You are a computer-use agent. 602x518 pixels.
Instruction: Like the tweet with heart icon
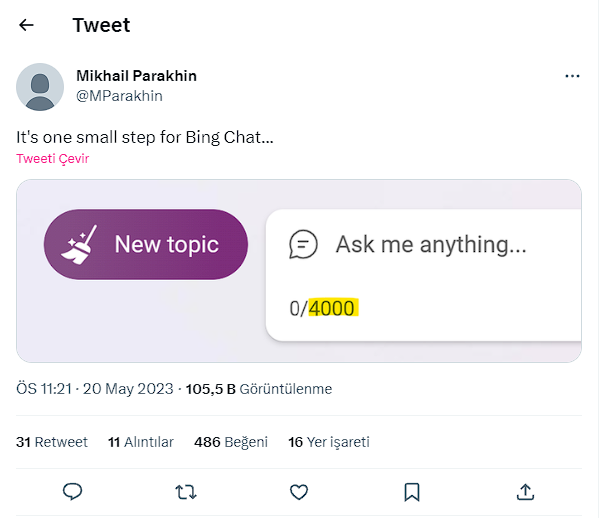point(298,491)
